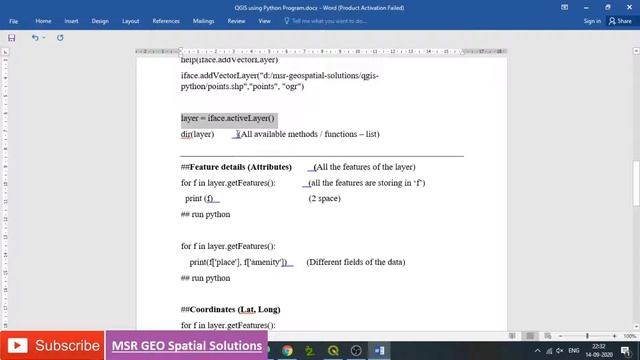Click the YouTube Subscribe button
Screen dimensions: 640x360
[52, 345]
